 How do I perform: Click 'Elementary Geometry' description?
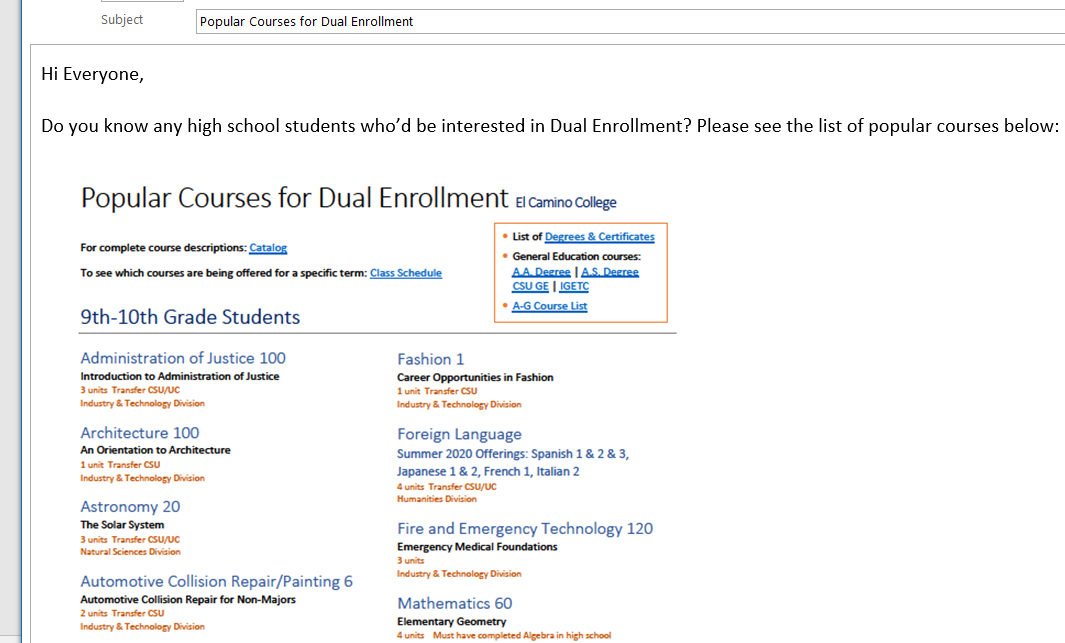(x=452, y=621)
